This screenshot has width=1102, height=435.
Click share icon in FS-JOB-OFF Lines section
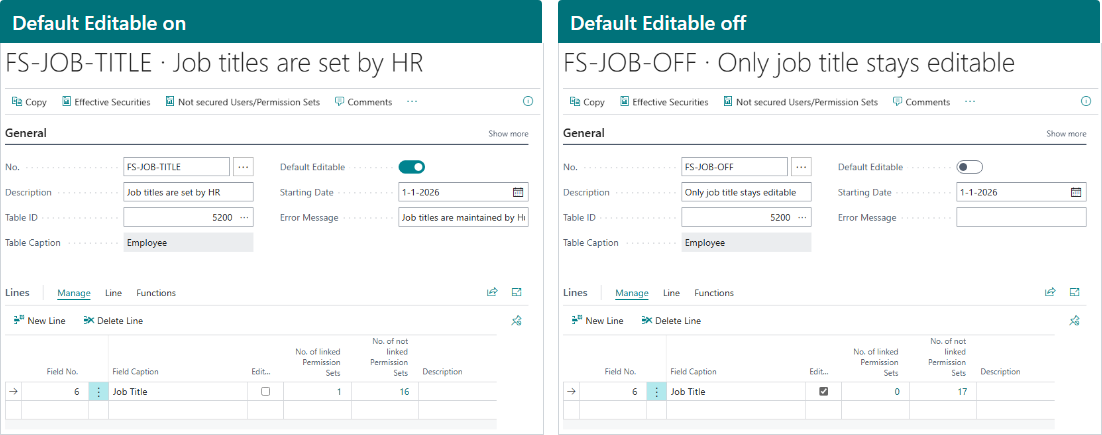coord(1051,292)
